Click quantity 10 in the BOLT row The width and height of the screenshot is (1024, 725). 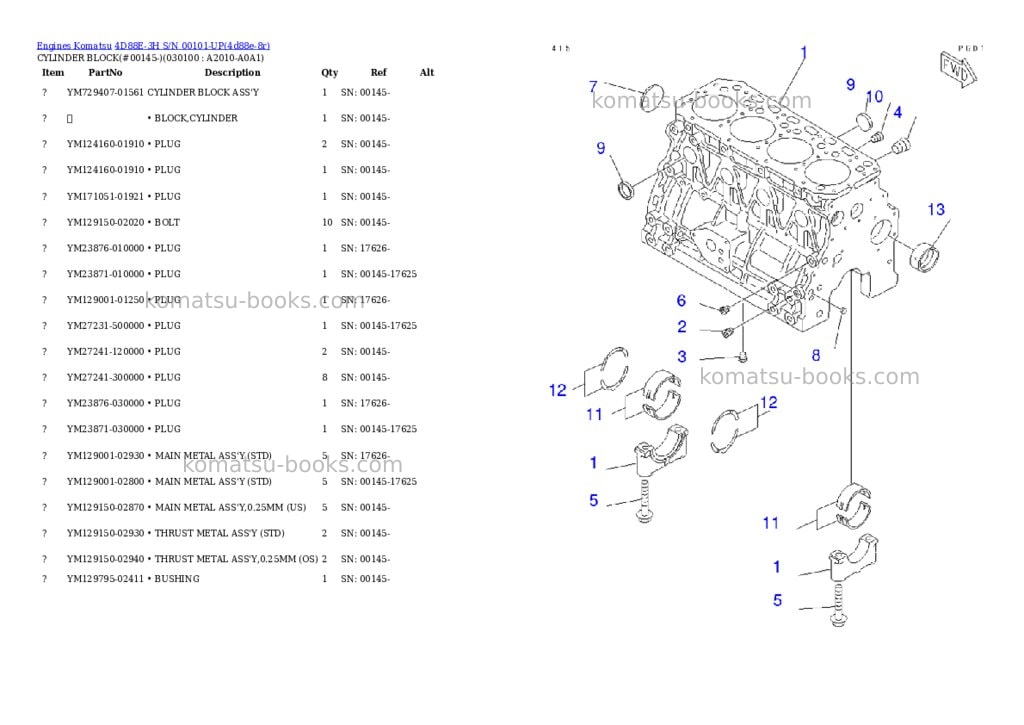[x=327, y=222]
